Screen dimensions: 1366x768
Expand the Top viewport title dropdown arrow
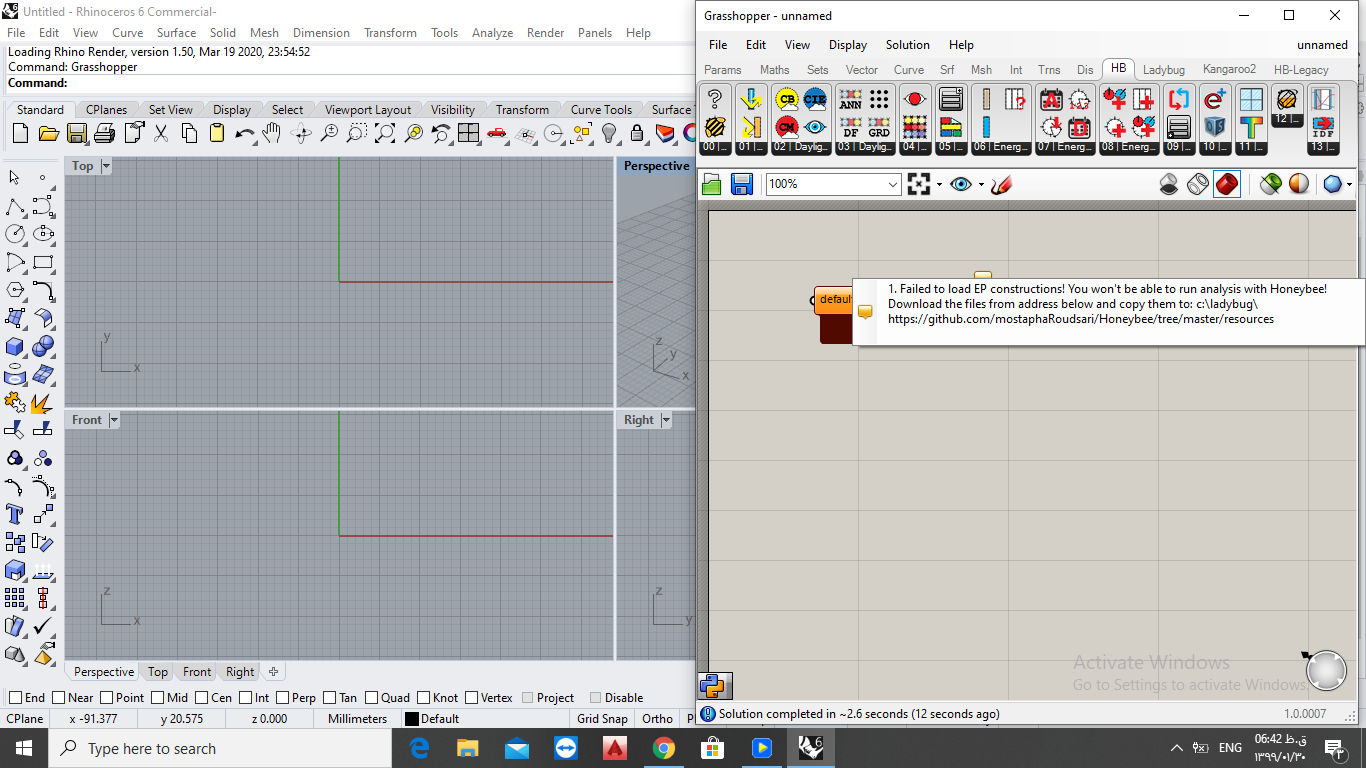[x=105, y=166]
